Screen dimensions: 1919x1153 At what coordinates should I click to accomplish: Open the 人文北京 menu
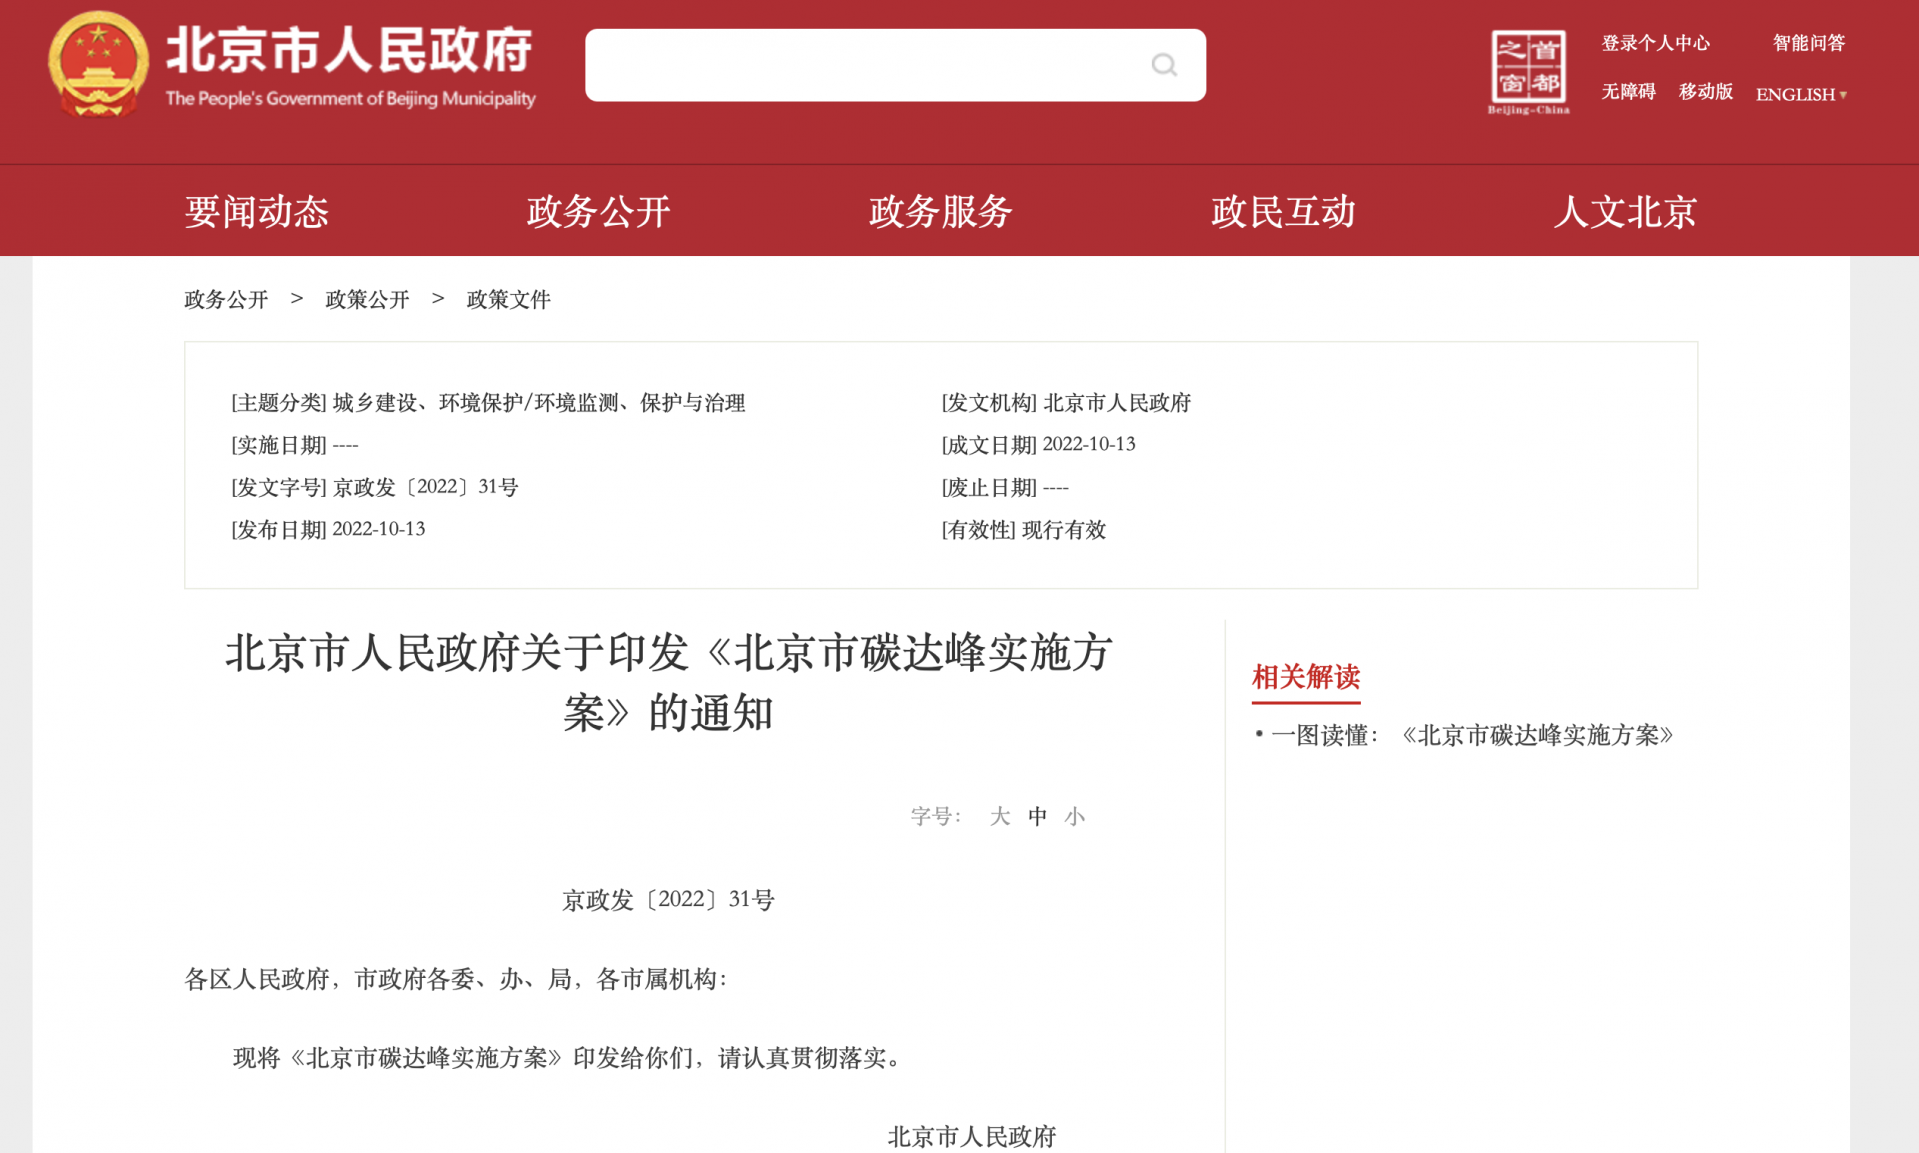pos(1625,211)
